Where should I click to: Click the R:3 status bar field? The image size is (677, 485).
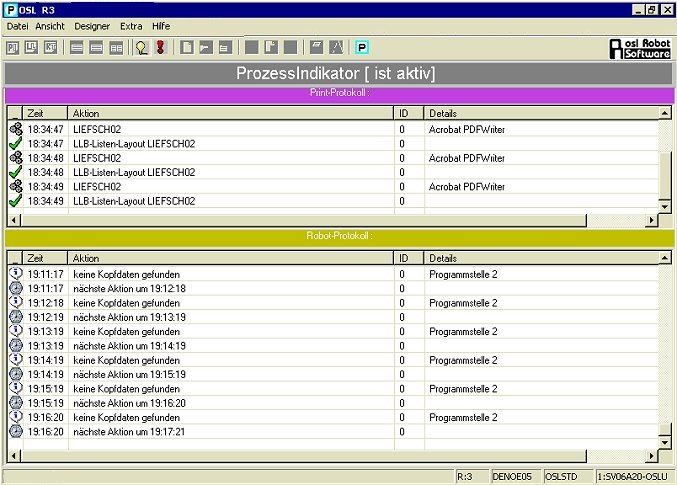(x=472, y=476)
